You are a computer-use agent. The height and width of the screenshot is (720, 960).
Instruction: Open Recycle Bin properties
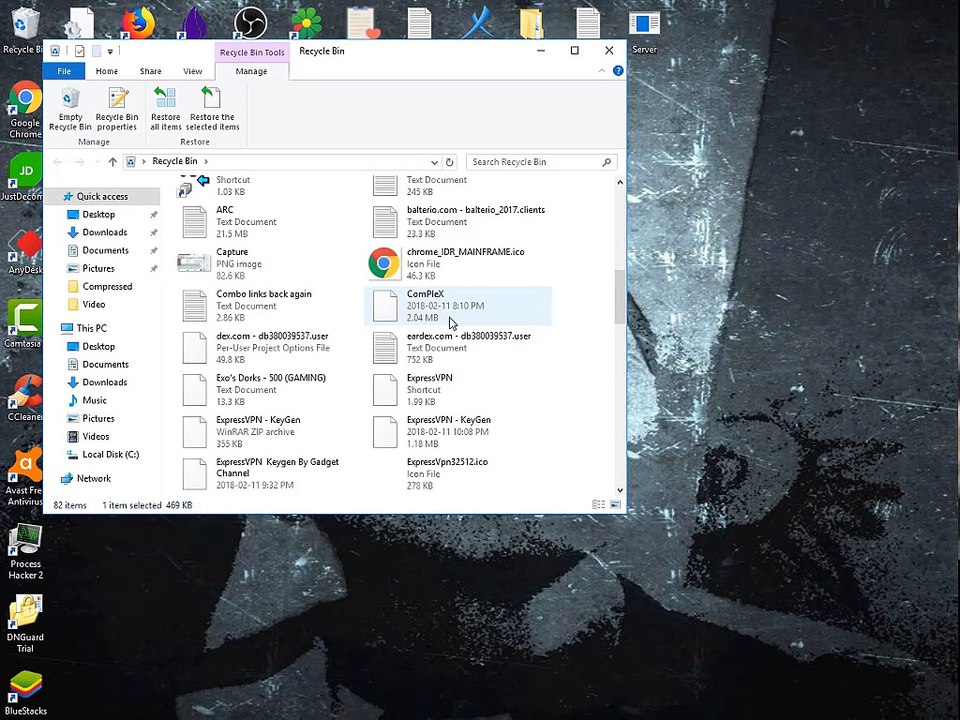click(117, 110)
